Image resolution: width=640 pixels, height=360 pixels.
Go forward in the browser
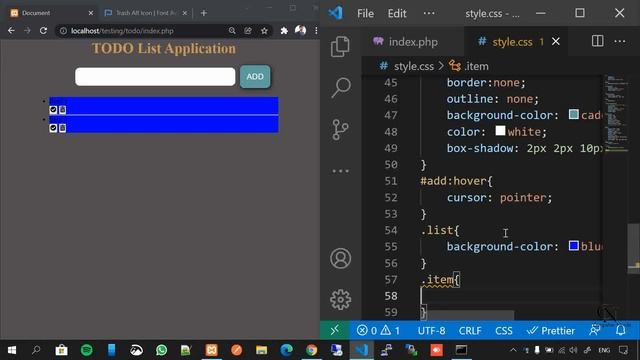(27, 31)
